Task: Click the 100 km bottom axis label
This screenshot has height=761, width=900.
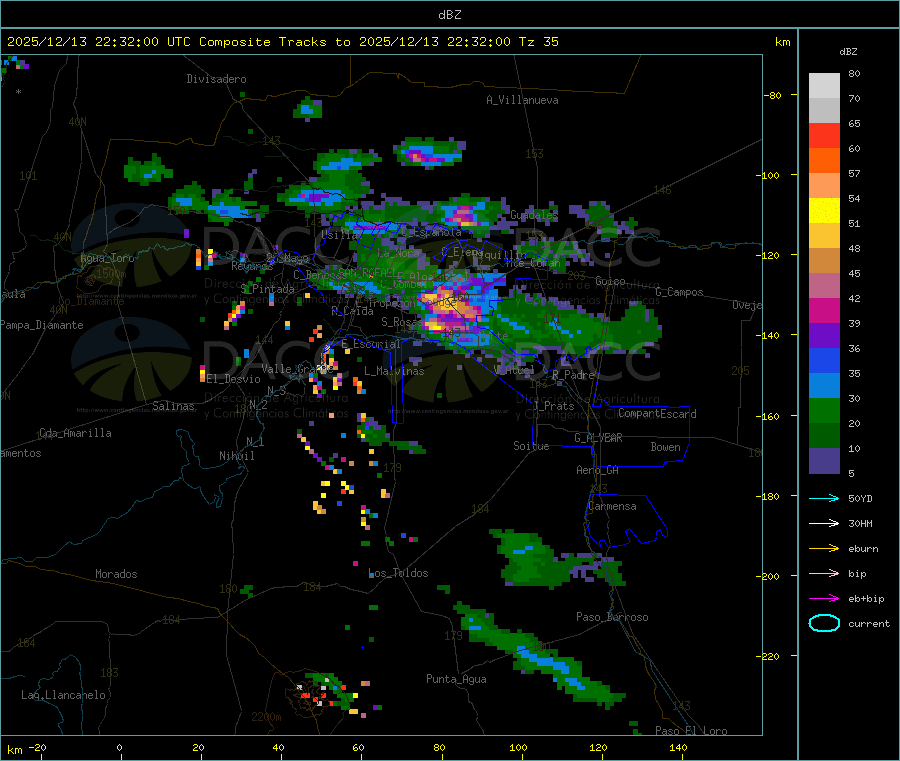Action: pos(518,747)
